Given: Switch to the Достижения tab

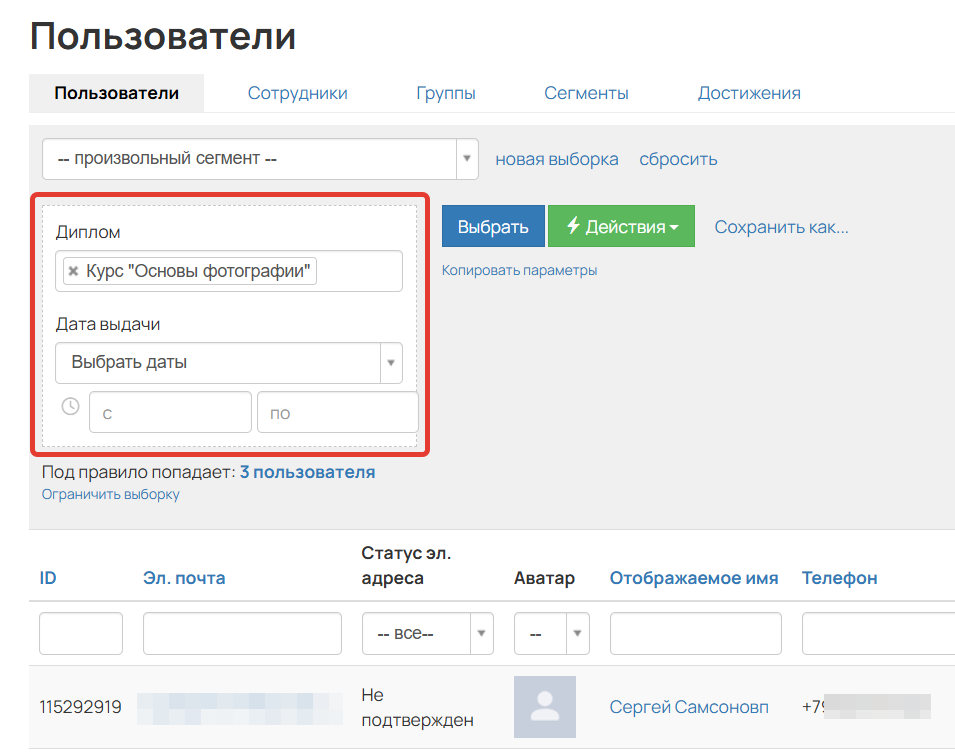Looking at the screenshot, I should click(x=749, y=92).
